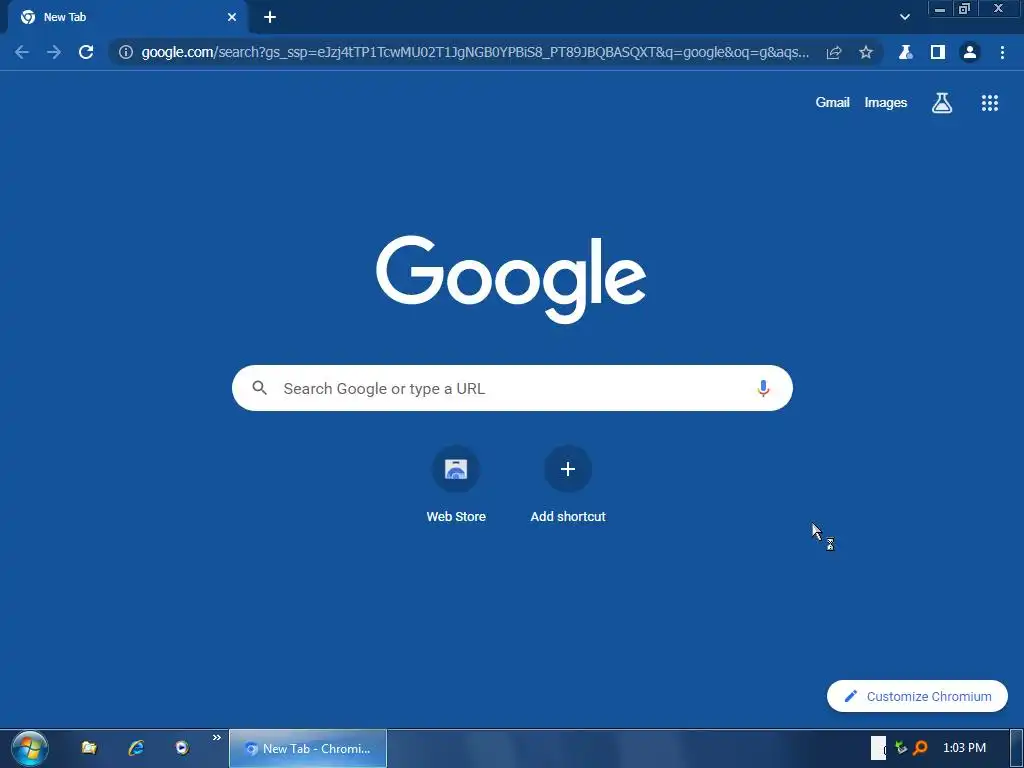Open the Google apps grid
The image size is (1024, 768).
pyautogui.click(x=990, y=103)
